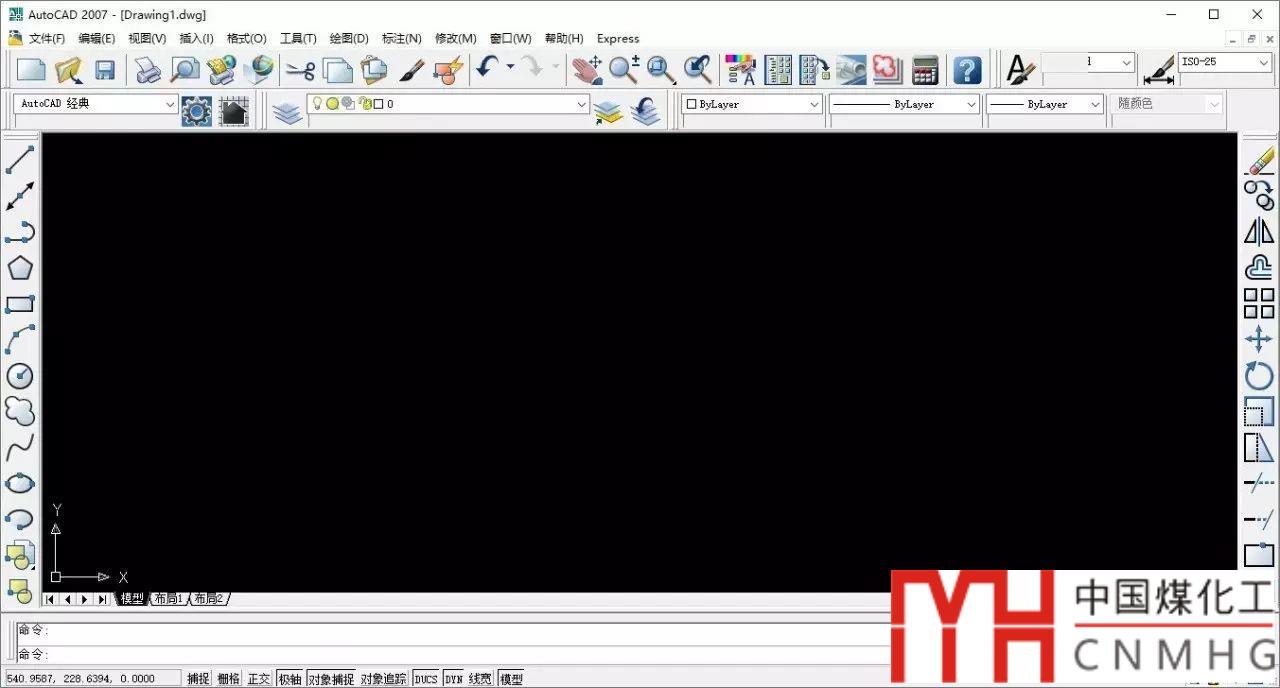1280x688 pixels.
Task: Open the QuickCalc calculator
Action: pyautogui.click(x=925, y=69)
